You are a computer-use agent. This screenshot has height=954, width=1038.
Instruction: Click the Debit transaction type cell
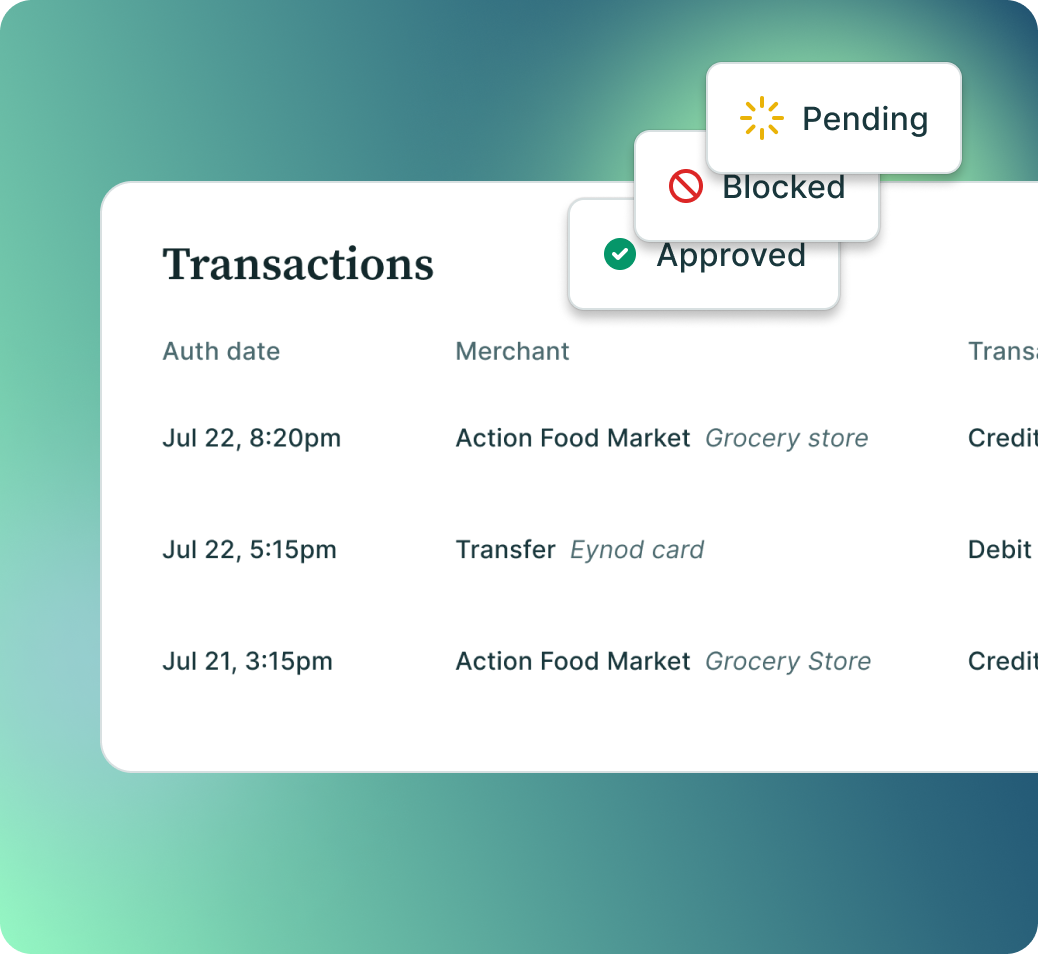[x=1000, y=550]
